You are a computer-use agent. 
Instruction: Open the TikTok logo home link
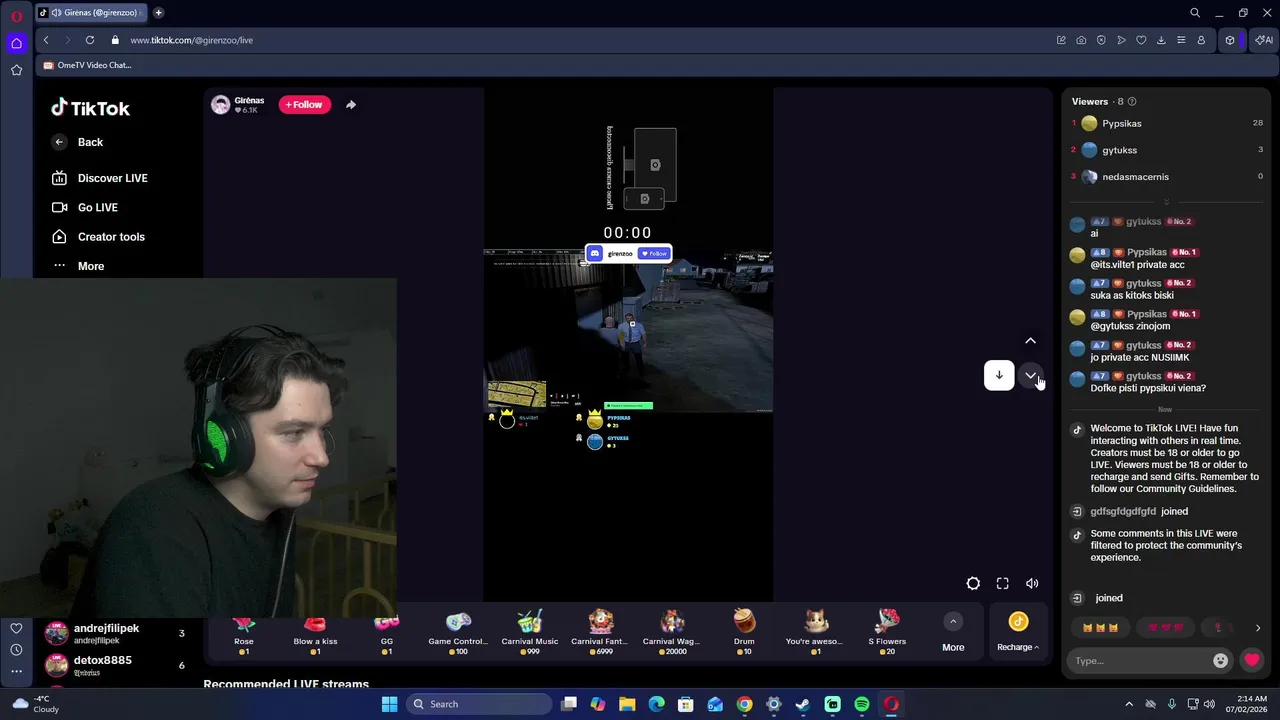[90, 108]
